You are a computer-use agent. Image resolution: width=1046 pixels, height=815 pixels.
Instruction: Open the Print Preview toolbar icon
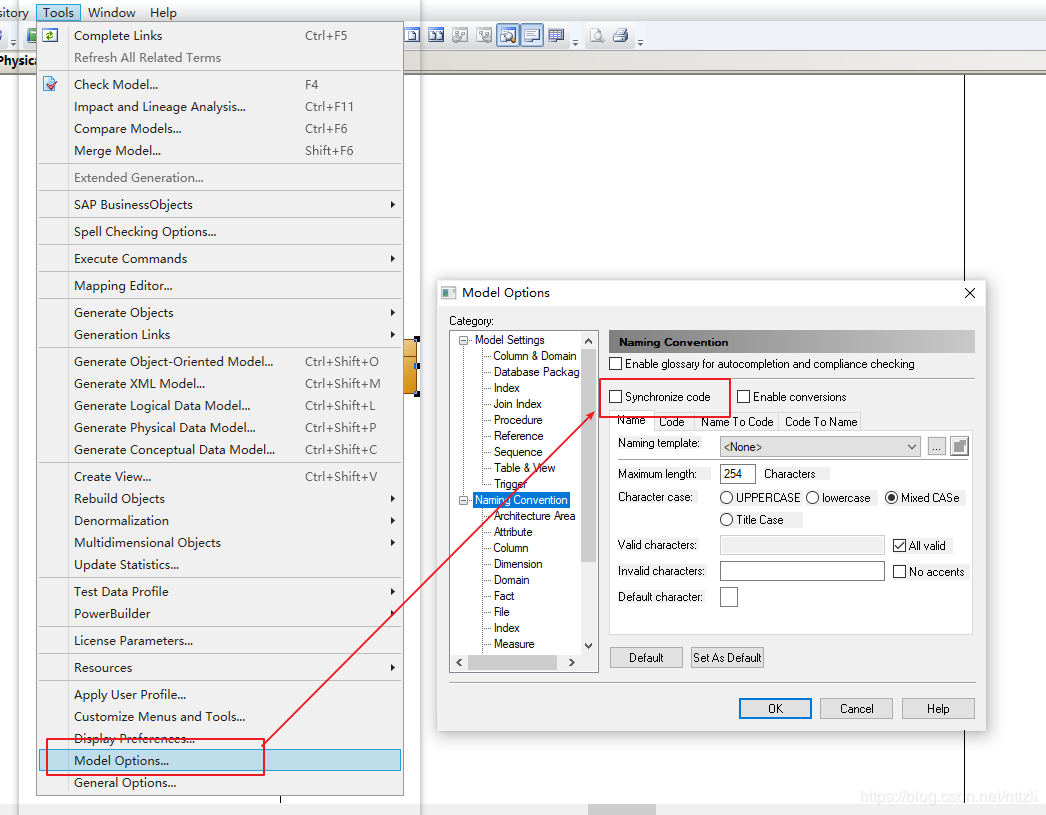[598, 34]
